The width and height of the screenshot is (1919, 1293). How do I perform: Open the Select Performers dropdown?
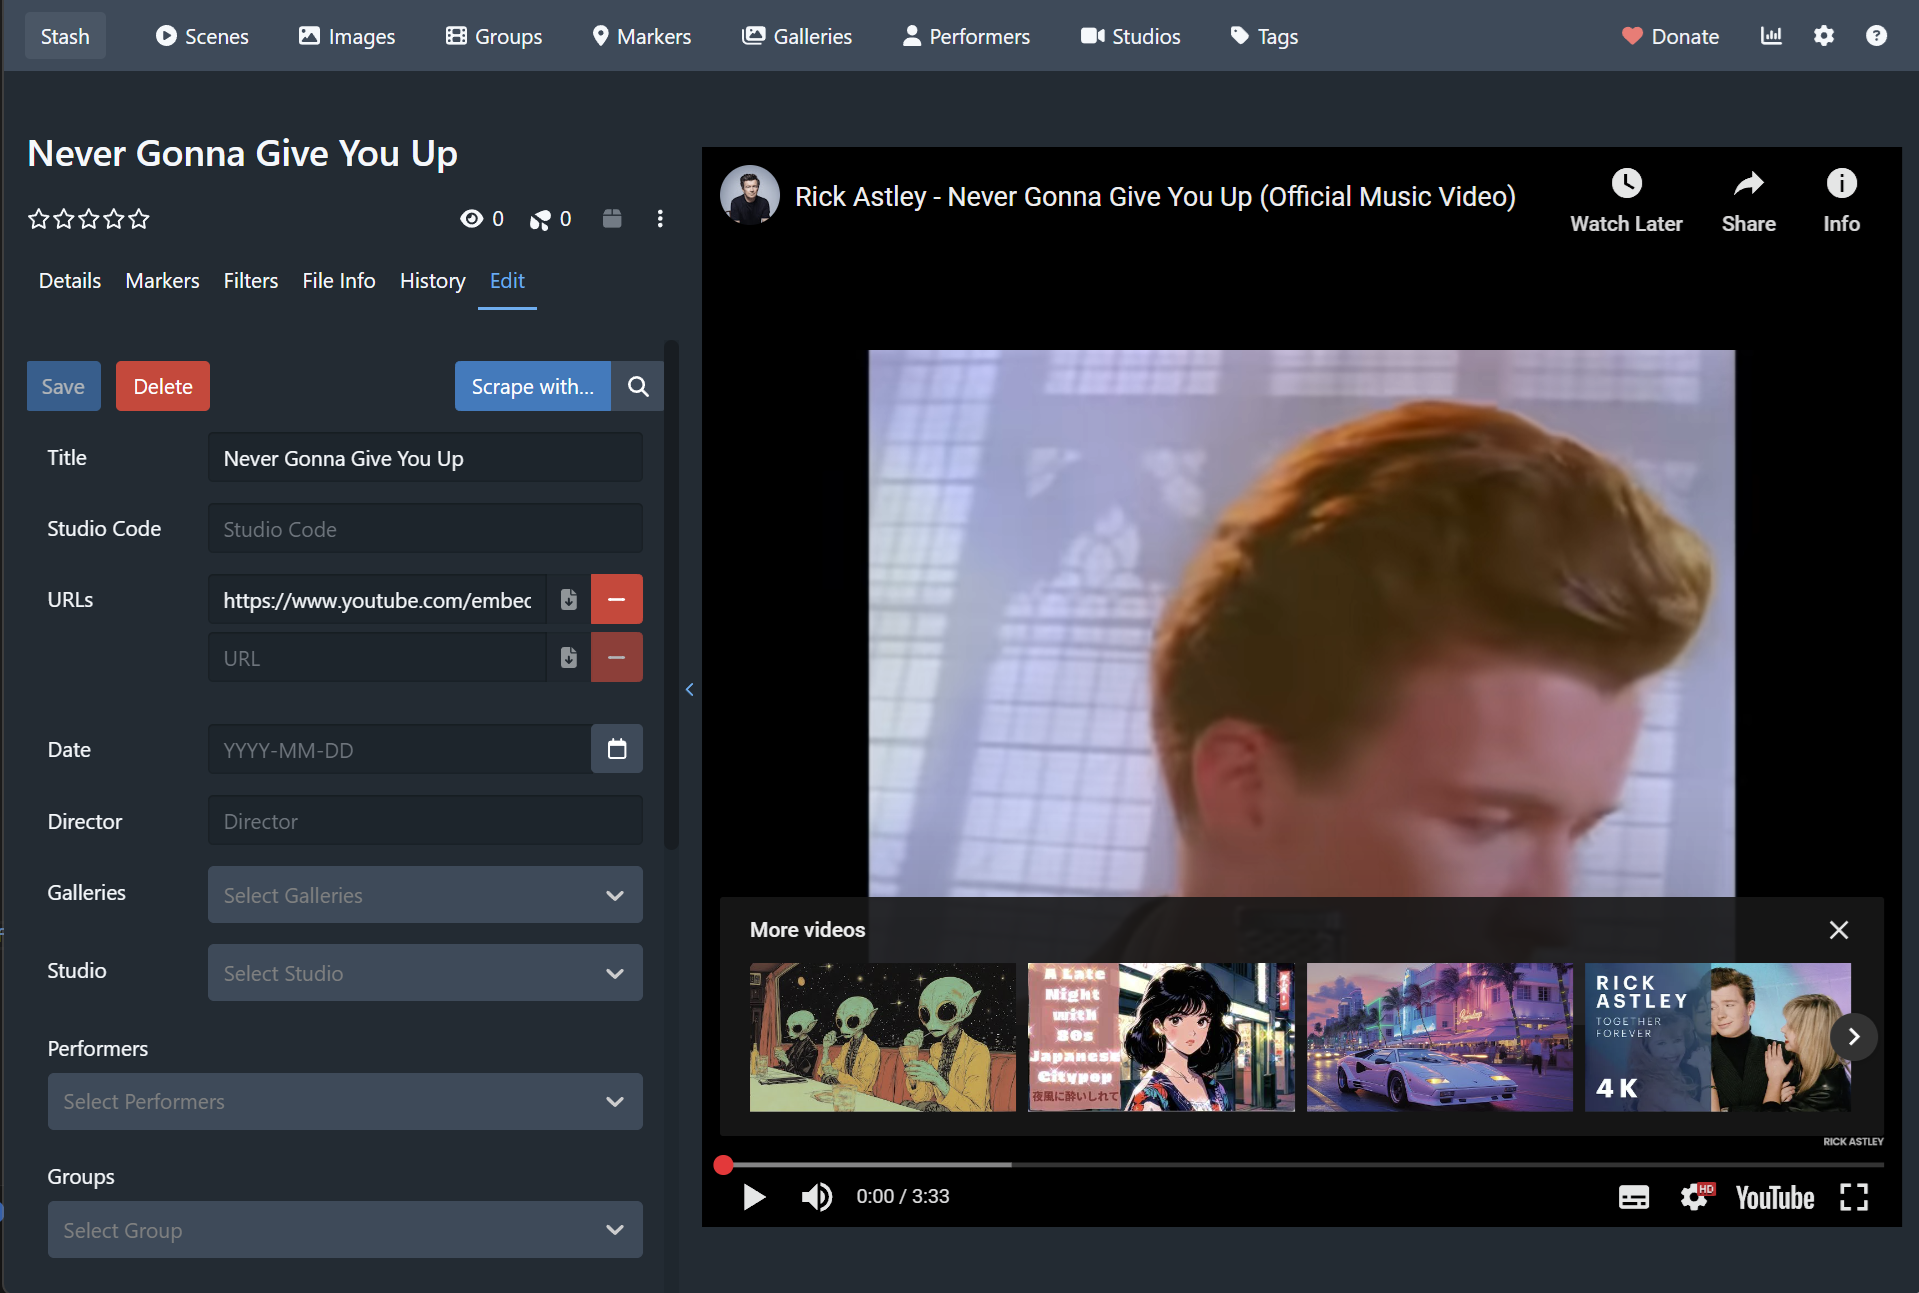point(345,1102)
